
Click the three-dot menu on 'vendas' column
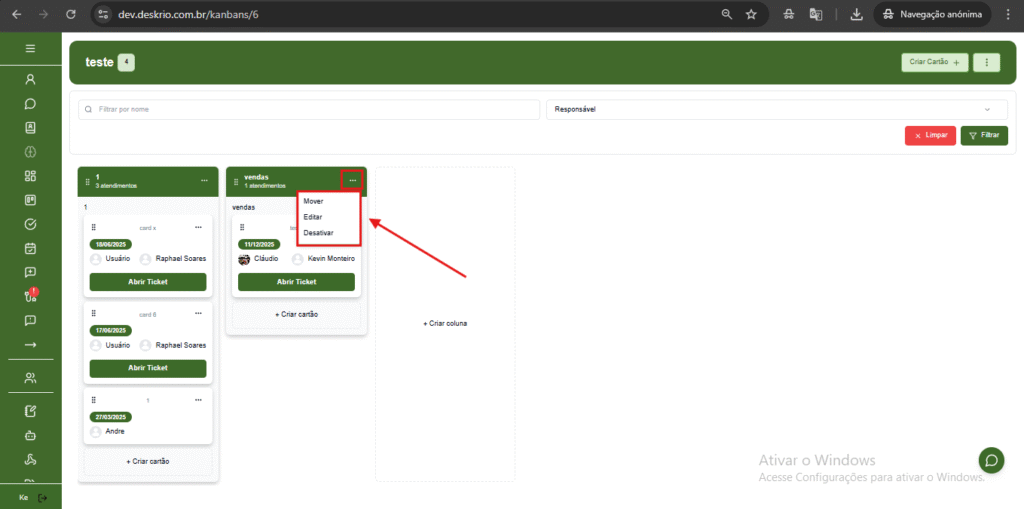(x=352, y=180)
